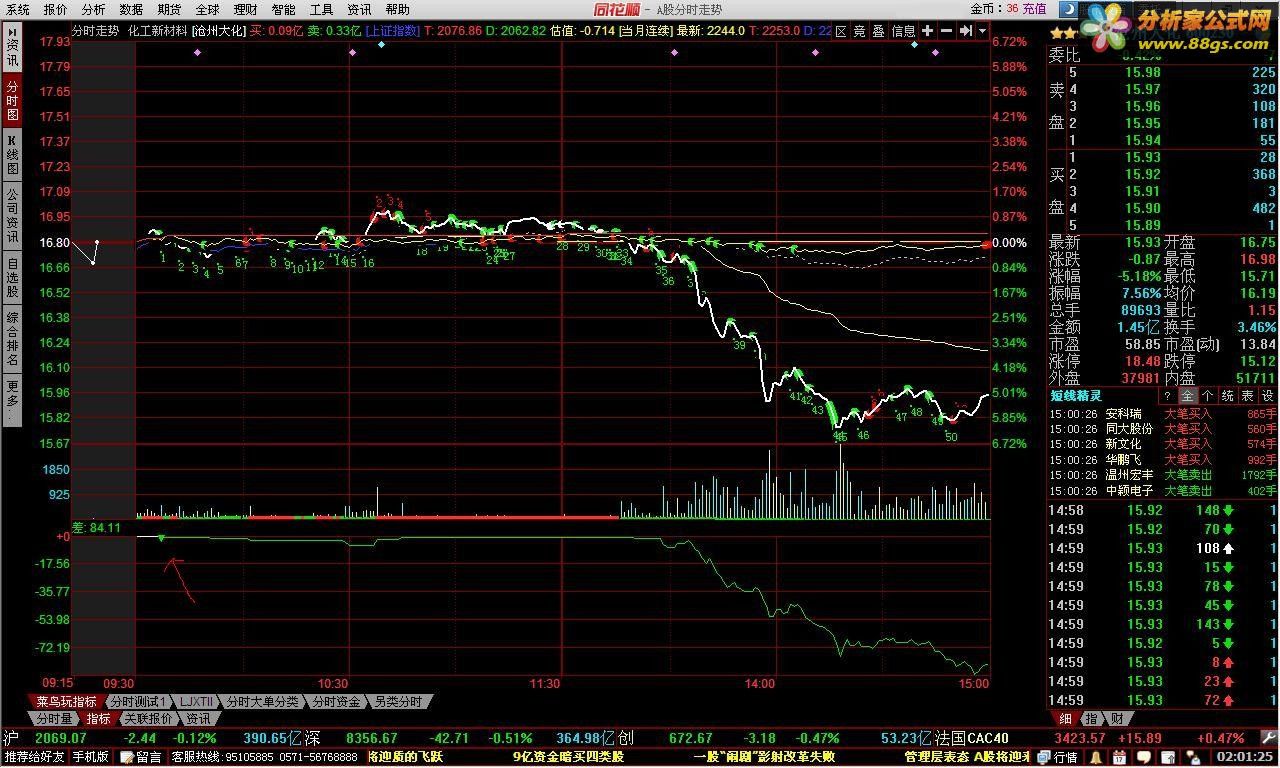Viewport: 1280px width, 768px height.
Task: Click the 温州宏丰 alert row
Action: pos(1162,475)
